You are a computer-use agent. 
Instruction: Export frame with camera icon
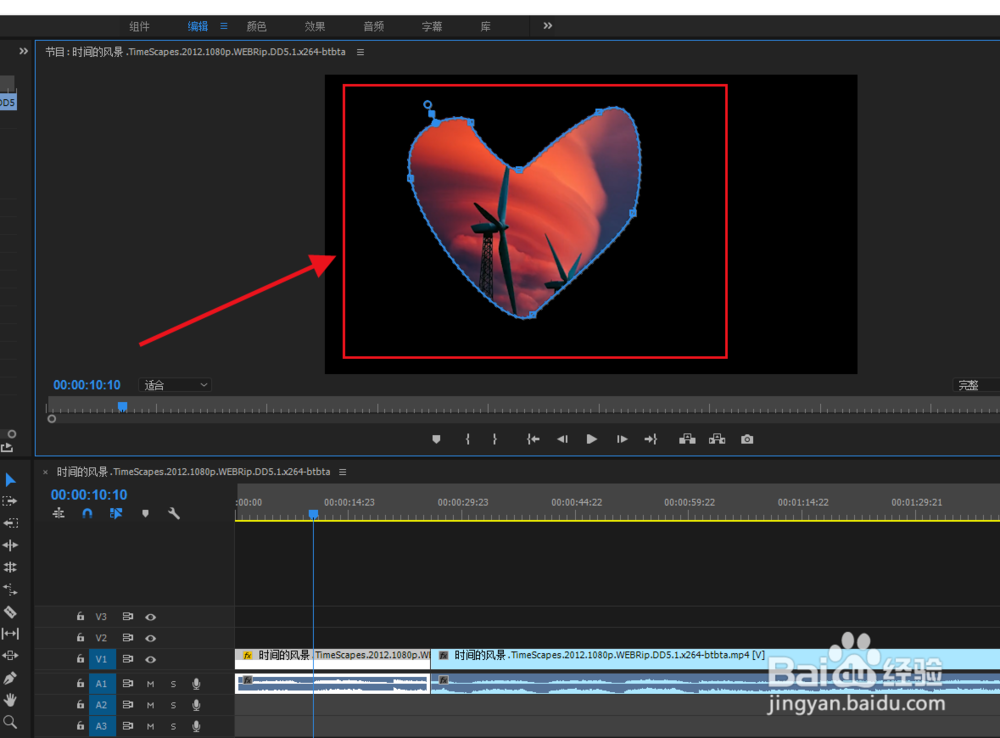coord(747,439)
